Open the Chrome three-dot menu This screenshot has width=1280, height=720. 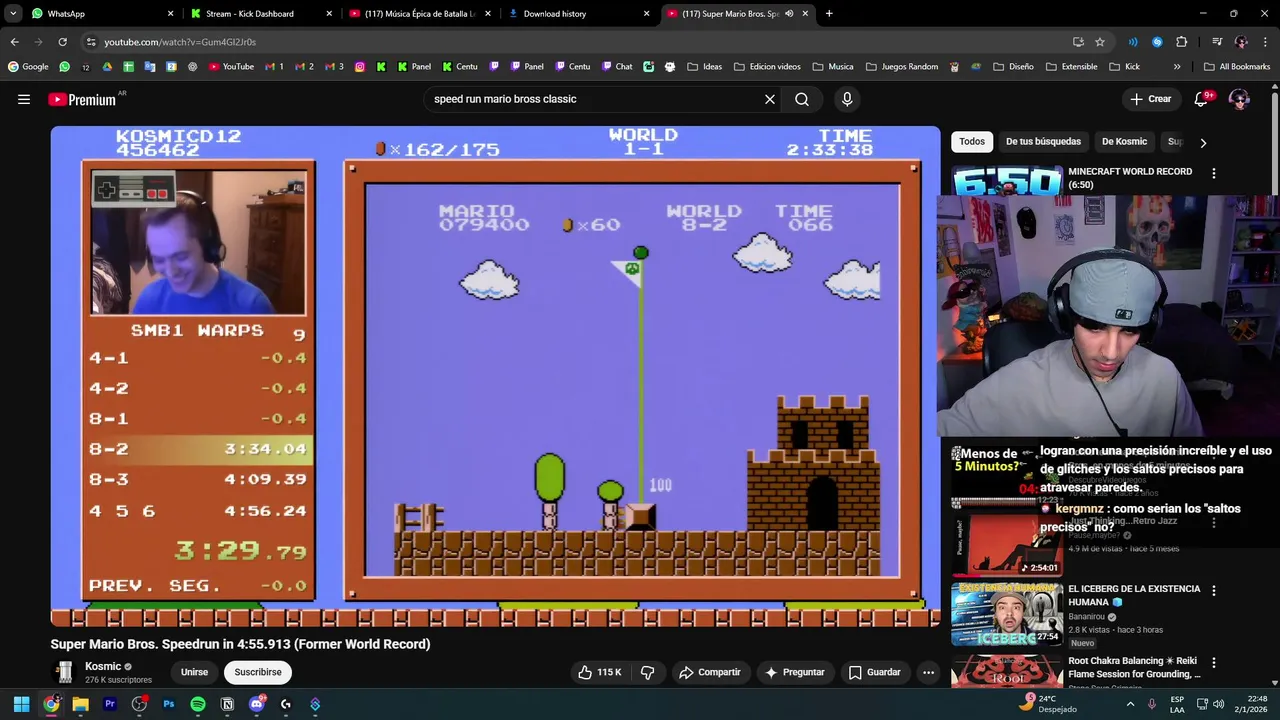point(1265,42)
